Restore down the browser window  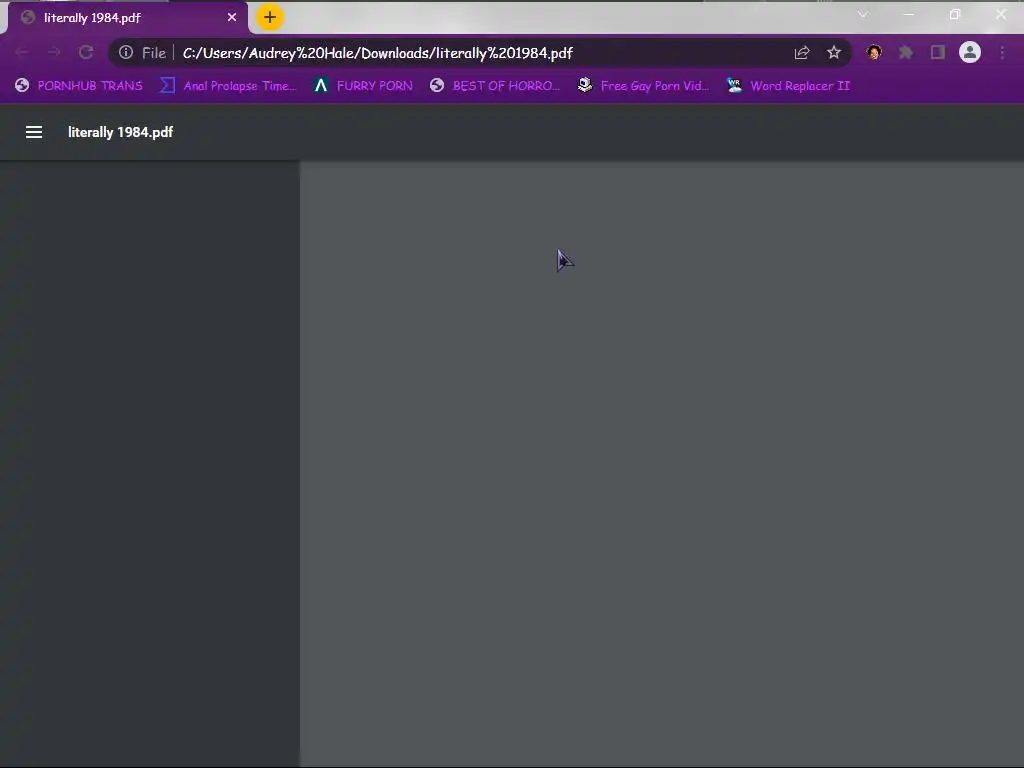955,14
